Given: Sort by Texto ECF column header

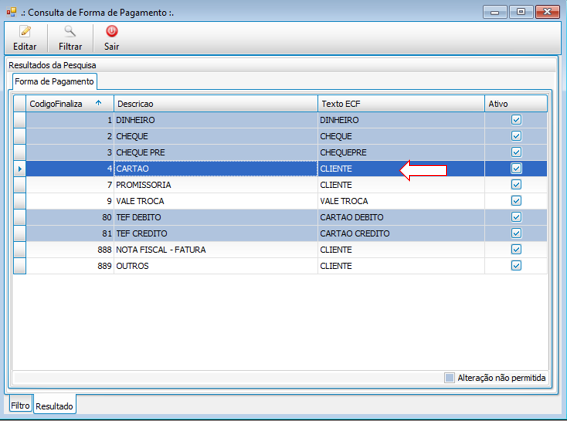Looking at the screenshot, I should pyautogui.click(x=401, y=104).
